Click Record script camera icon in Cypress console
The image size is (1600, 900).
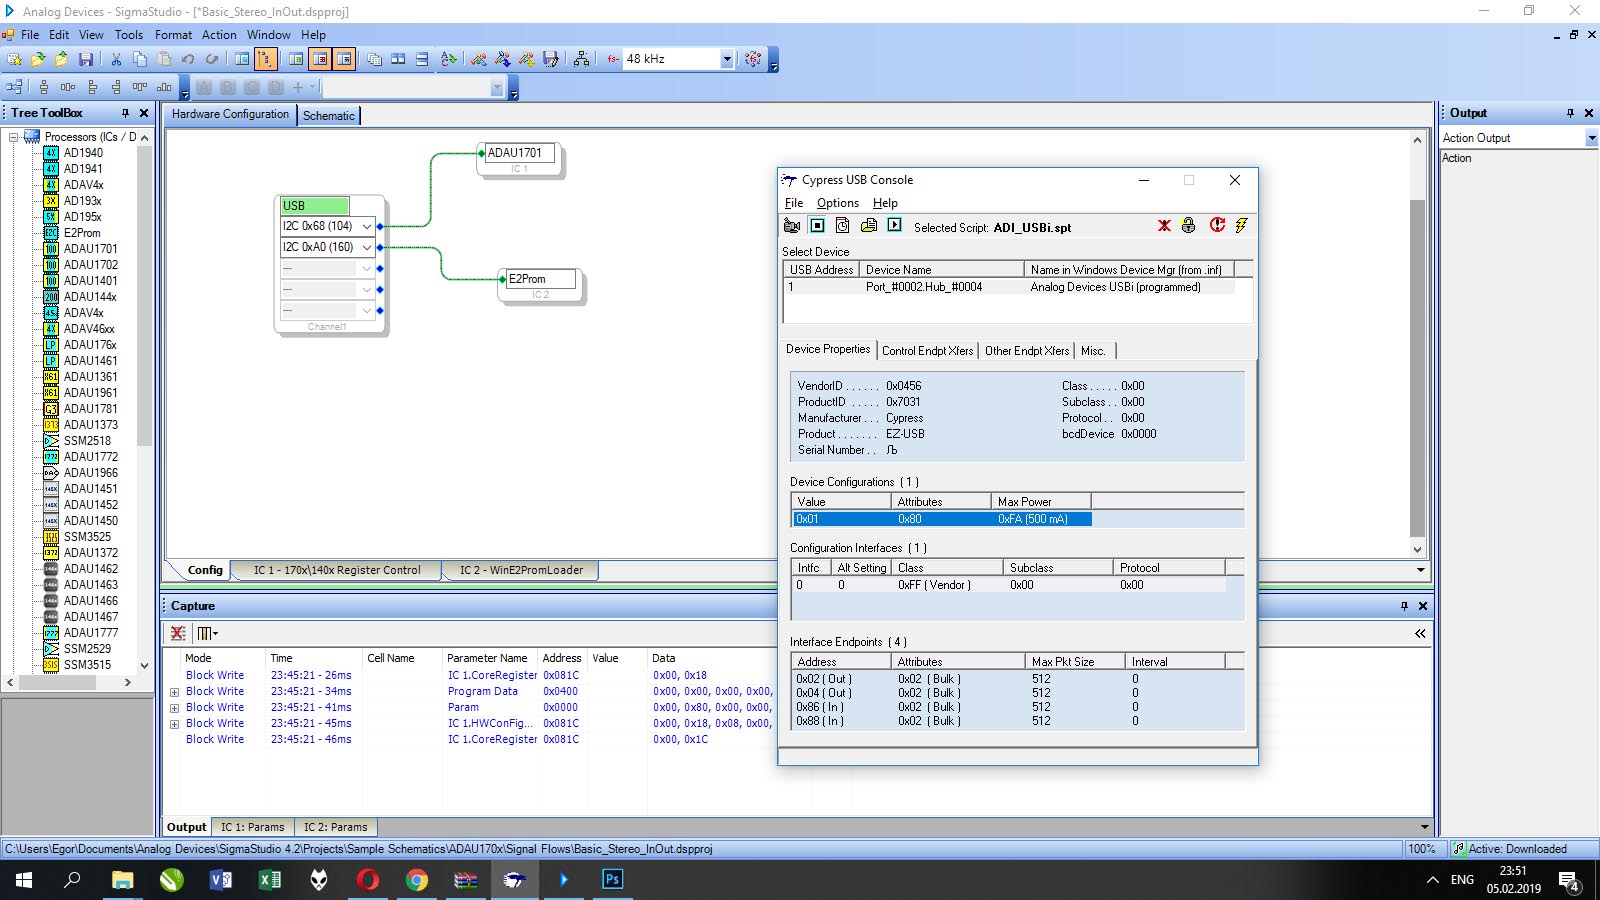(792, 226)
